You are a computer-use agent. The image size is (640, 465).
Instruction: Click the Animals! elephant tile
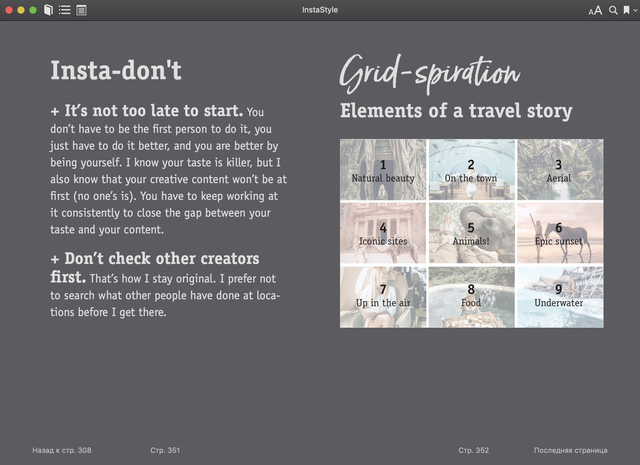coord(471,233)
